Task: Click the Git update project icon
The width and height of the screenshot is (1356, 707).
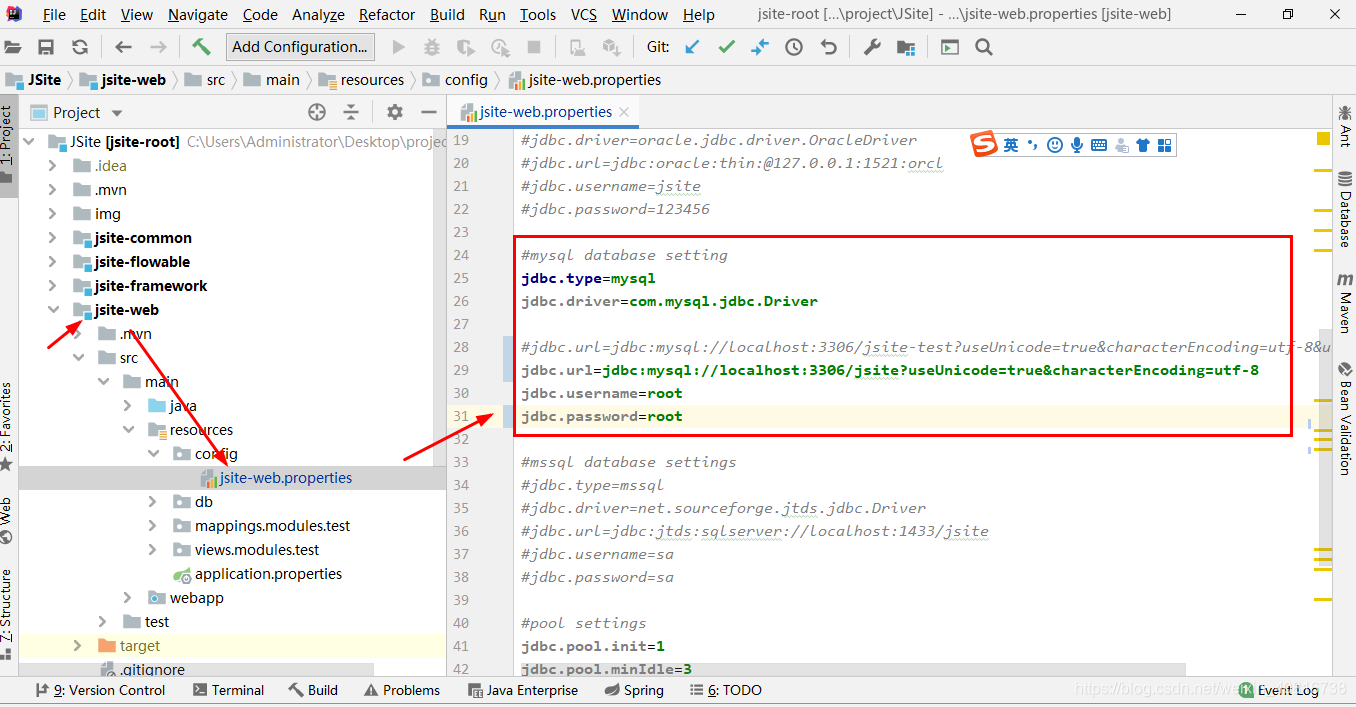Action: pos(692,47)
